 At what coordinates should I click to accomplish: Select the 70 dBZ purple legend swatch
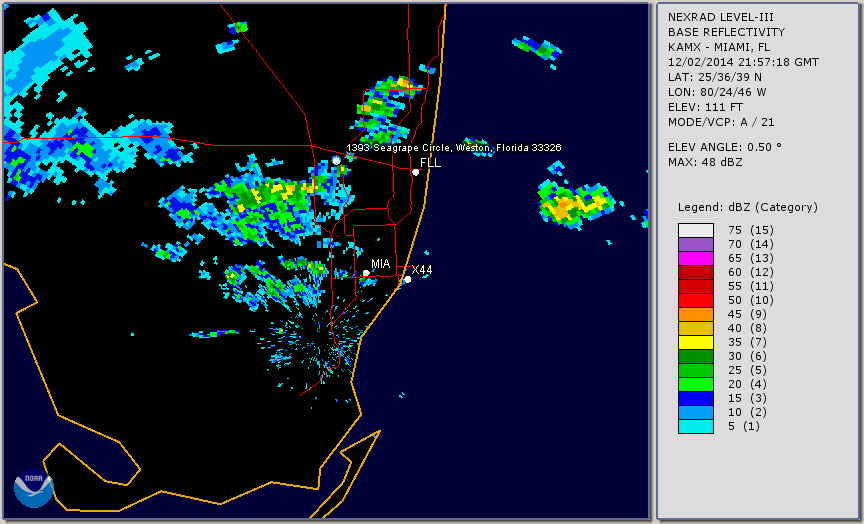(x=696, y=244)
